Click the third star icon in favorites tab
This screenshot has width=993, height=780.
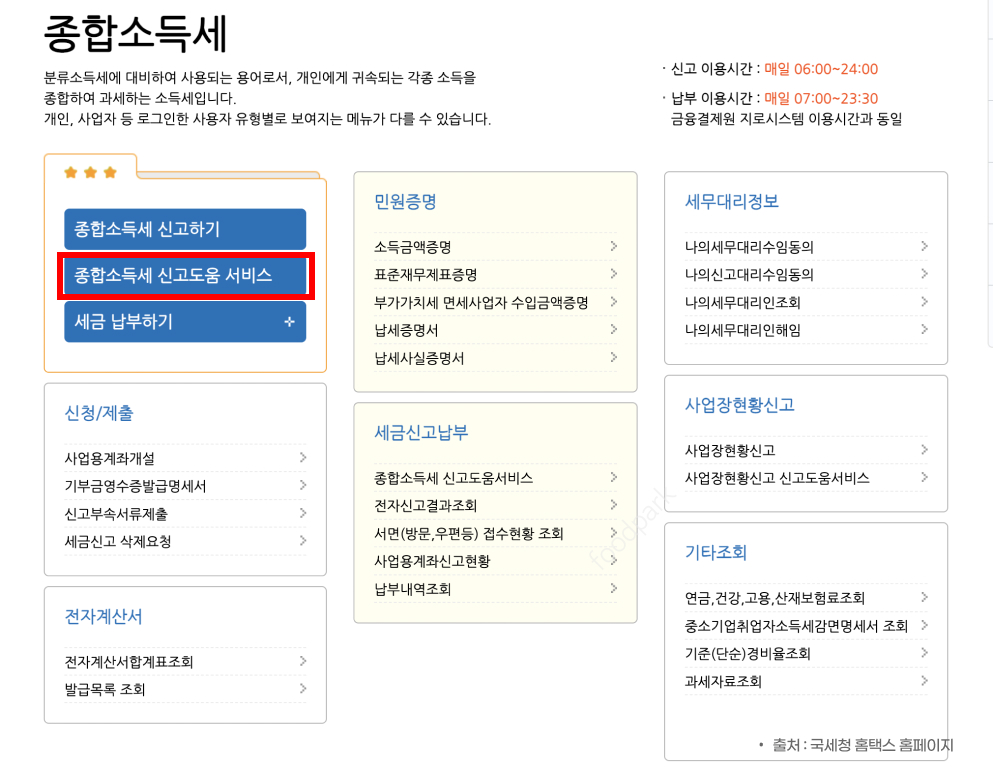click(110, 171)
